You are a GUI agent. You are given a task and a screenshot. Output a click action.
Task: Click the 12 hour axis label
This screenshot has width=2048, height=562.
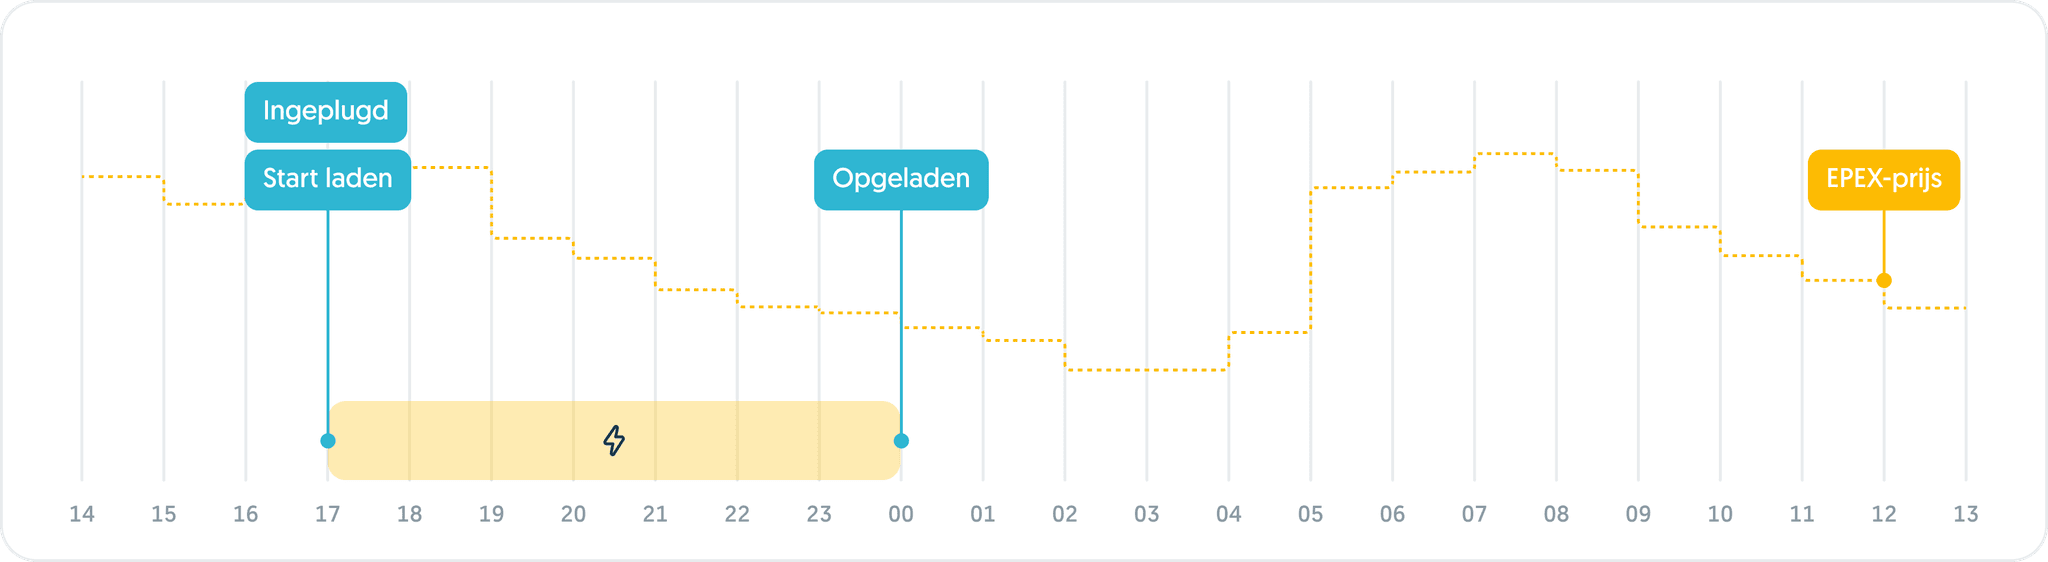point(1884,514)
